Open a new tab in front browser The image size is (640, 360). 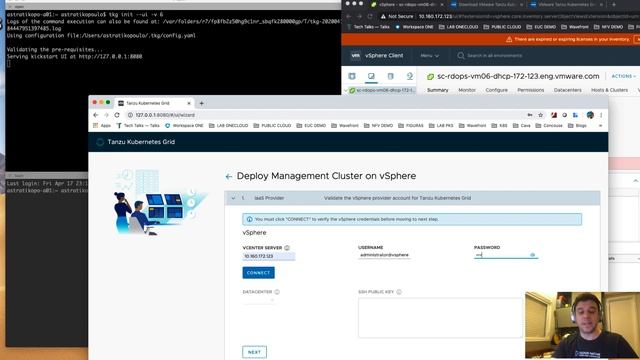click(x=201, y=103)
